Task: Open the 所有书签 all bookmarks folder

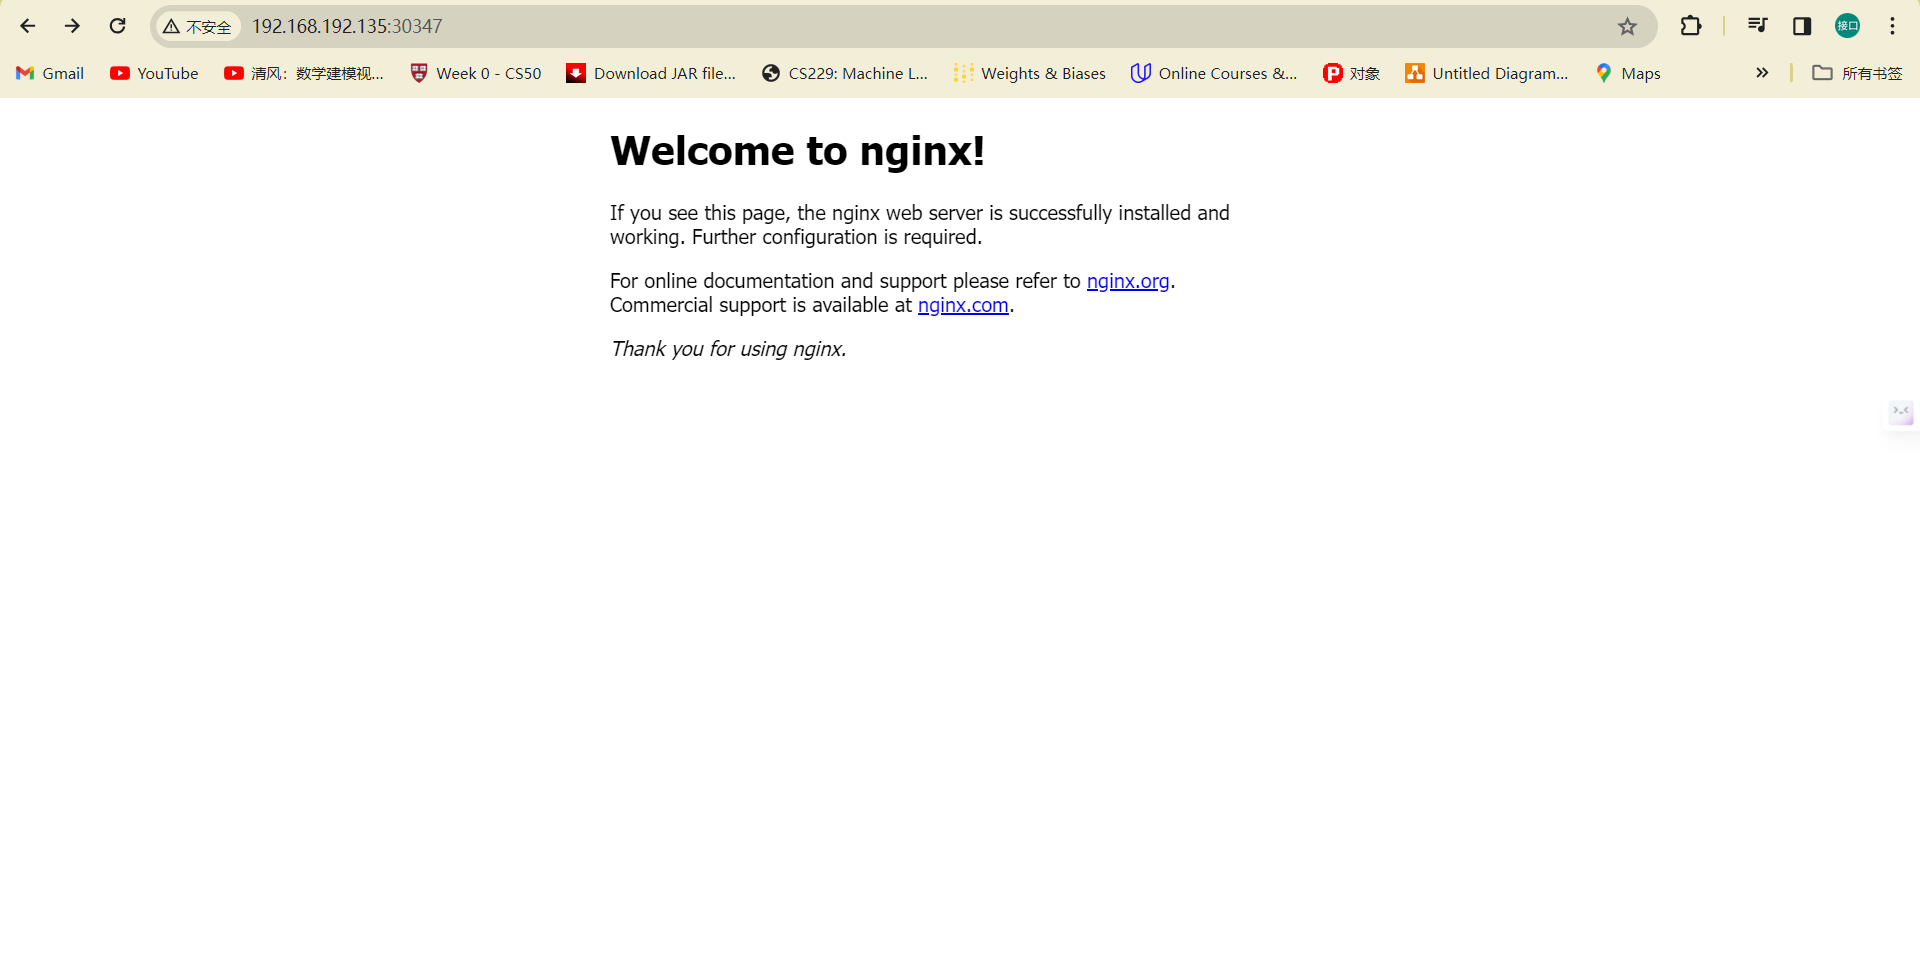Action: (1857, 73)
